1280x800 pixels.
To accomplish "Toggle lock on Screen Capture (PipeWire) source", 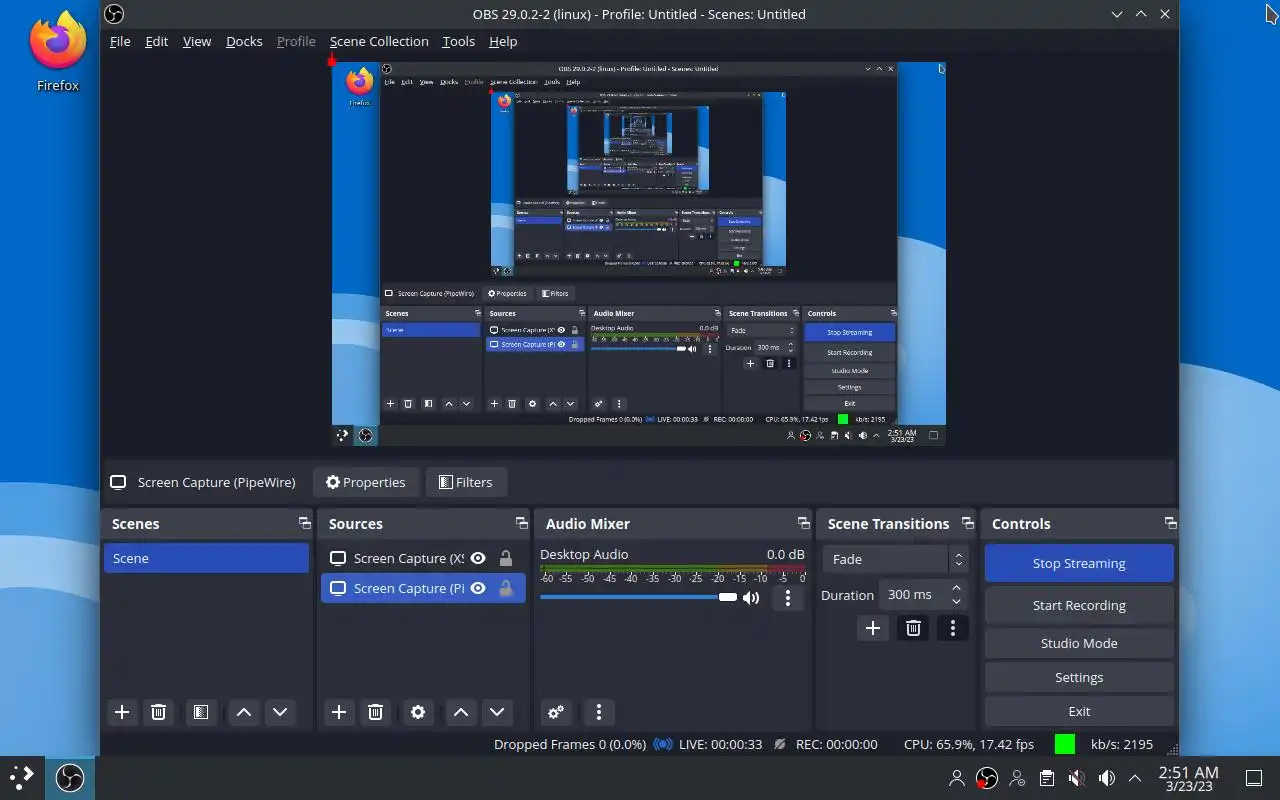I will (506, 588).
